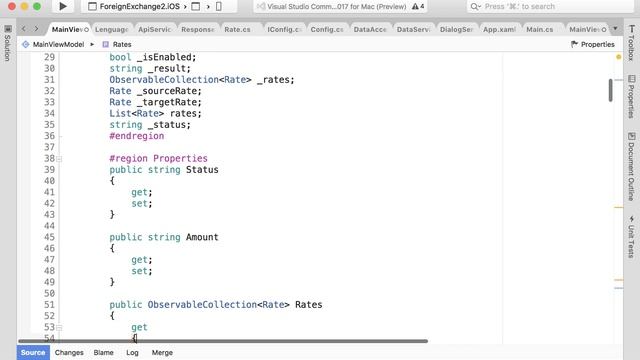Click the endregion fold marker at line 36
The height and width of the screenshot is (360, 640).
60,136
